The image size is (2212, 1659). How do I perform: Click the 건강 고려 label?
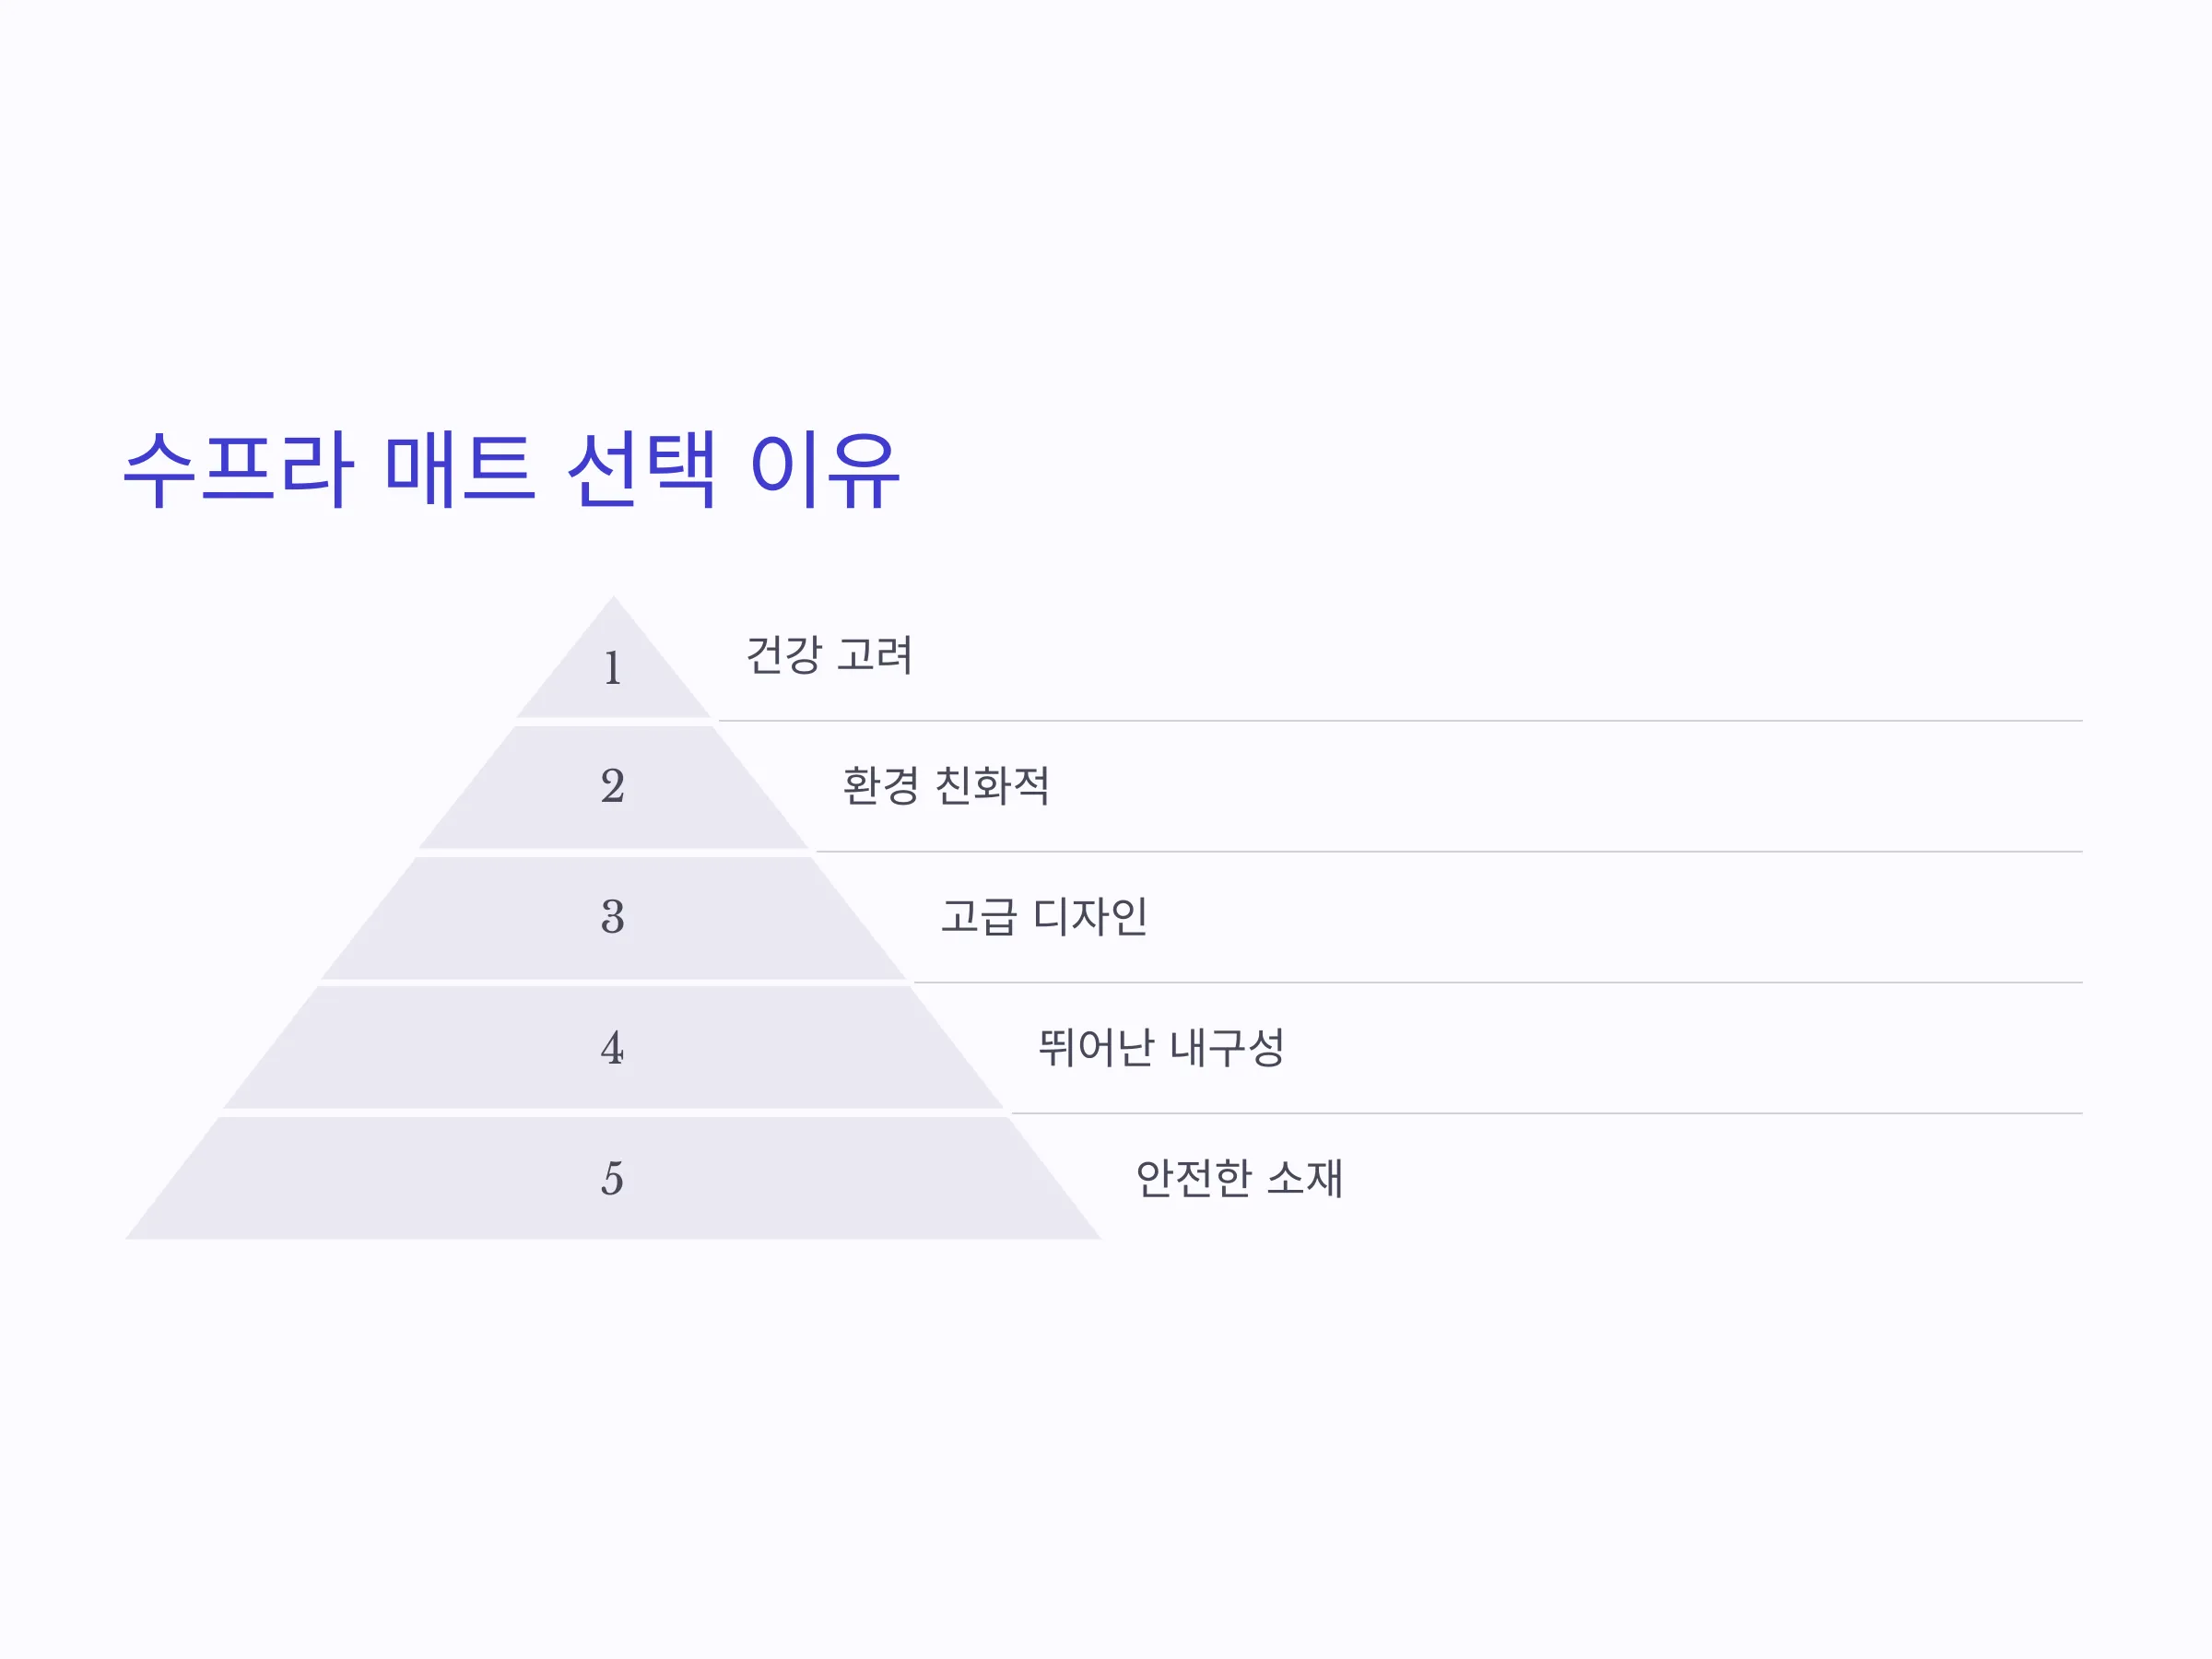[829, 656]
